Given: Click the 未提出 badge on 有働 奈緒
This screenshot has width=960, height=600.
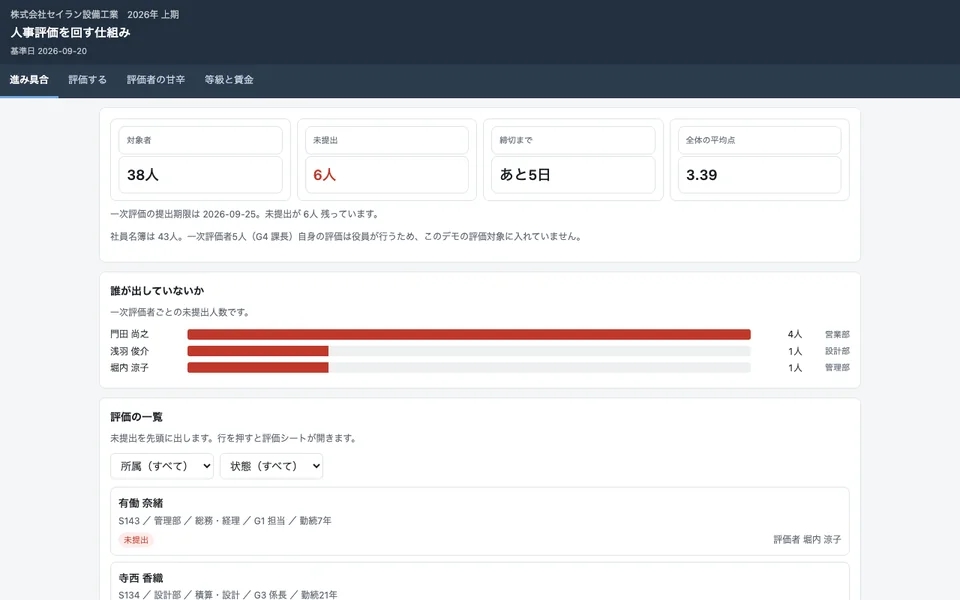Looking at the screenshot, I should click(136, 540).
